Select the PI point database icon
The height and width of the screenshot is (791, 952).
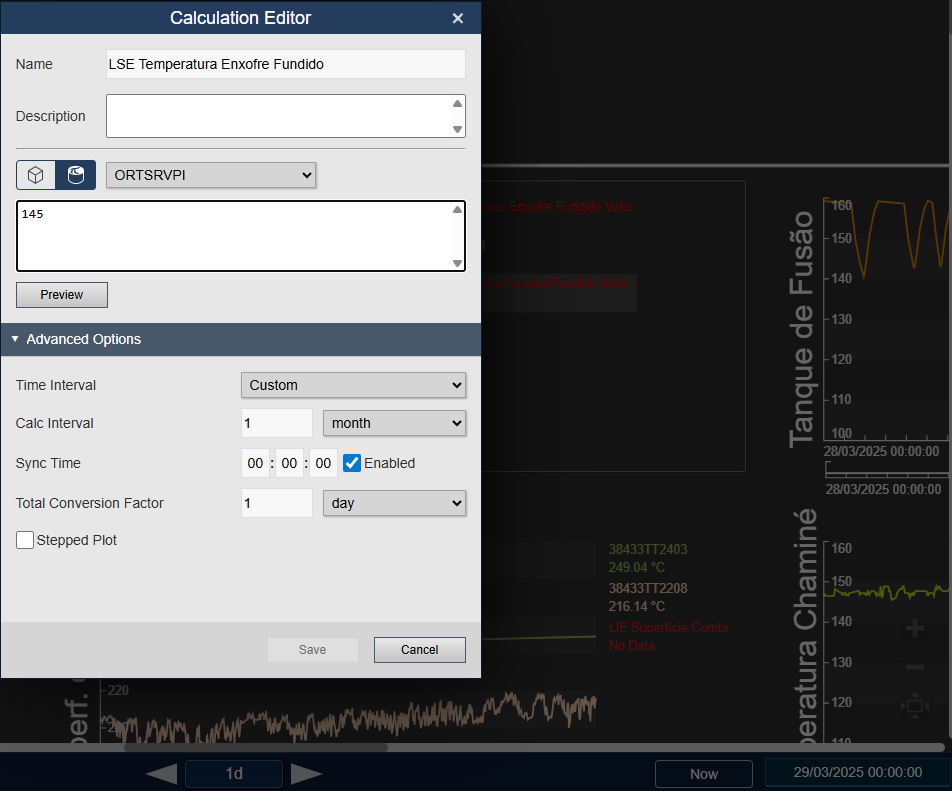click(76, 175)
